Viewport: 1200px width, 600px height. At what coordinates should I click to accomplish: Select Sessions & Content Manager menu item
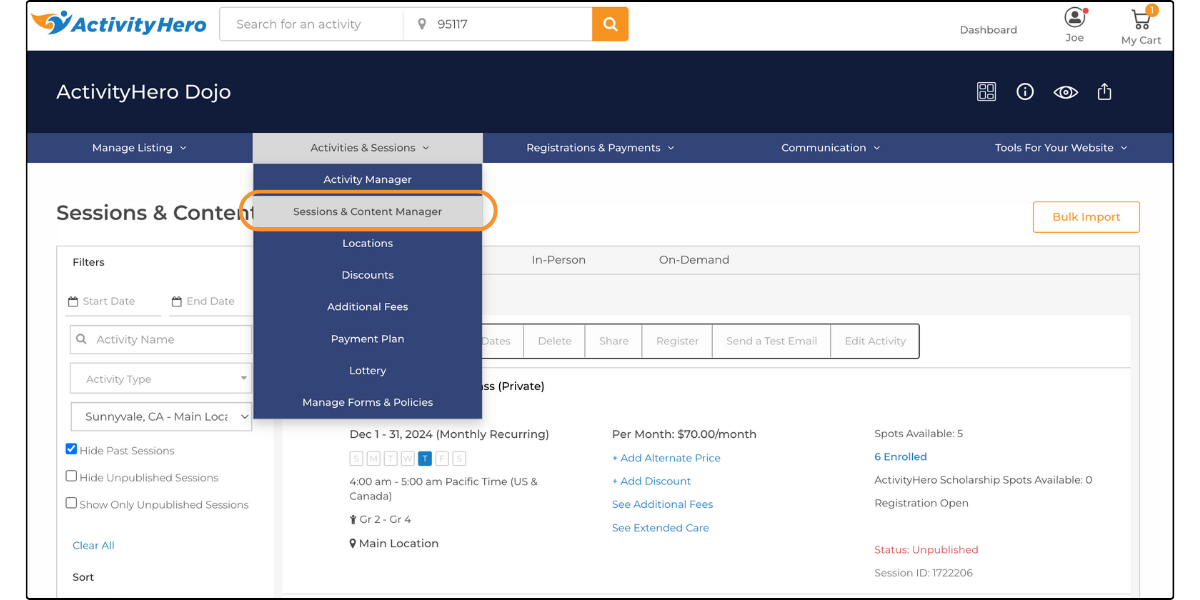pyautogui.click(x=368, y=212)
